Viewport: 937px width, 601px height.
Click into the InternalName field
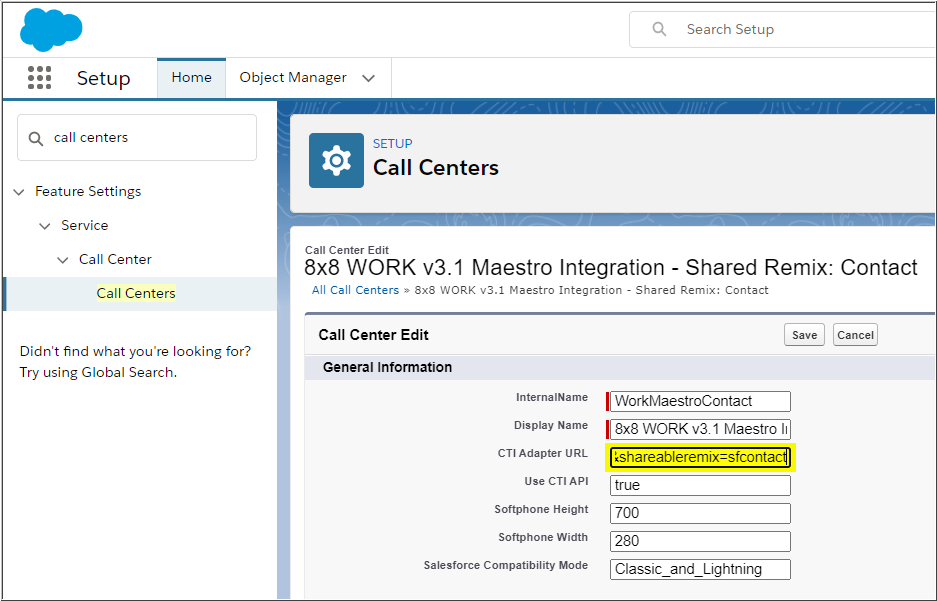coord(700,401)
